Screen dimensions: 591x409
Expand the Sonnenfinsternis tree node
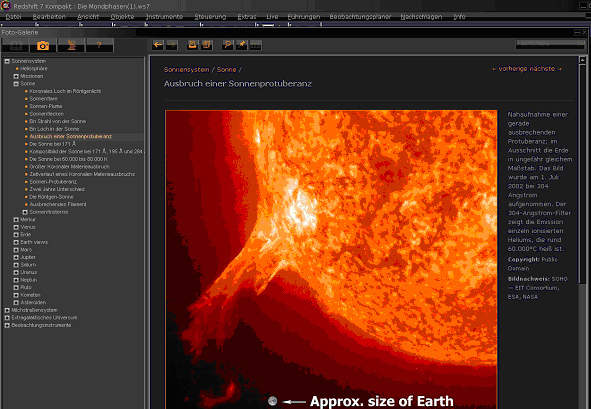[25, 212]
